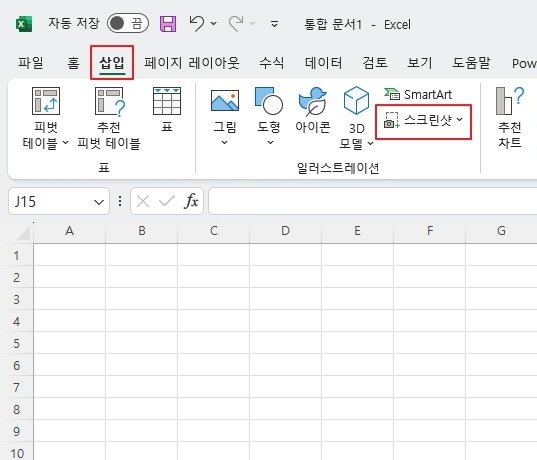Switch to the 홈 (Home) tab

tap(73, 63)
